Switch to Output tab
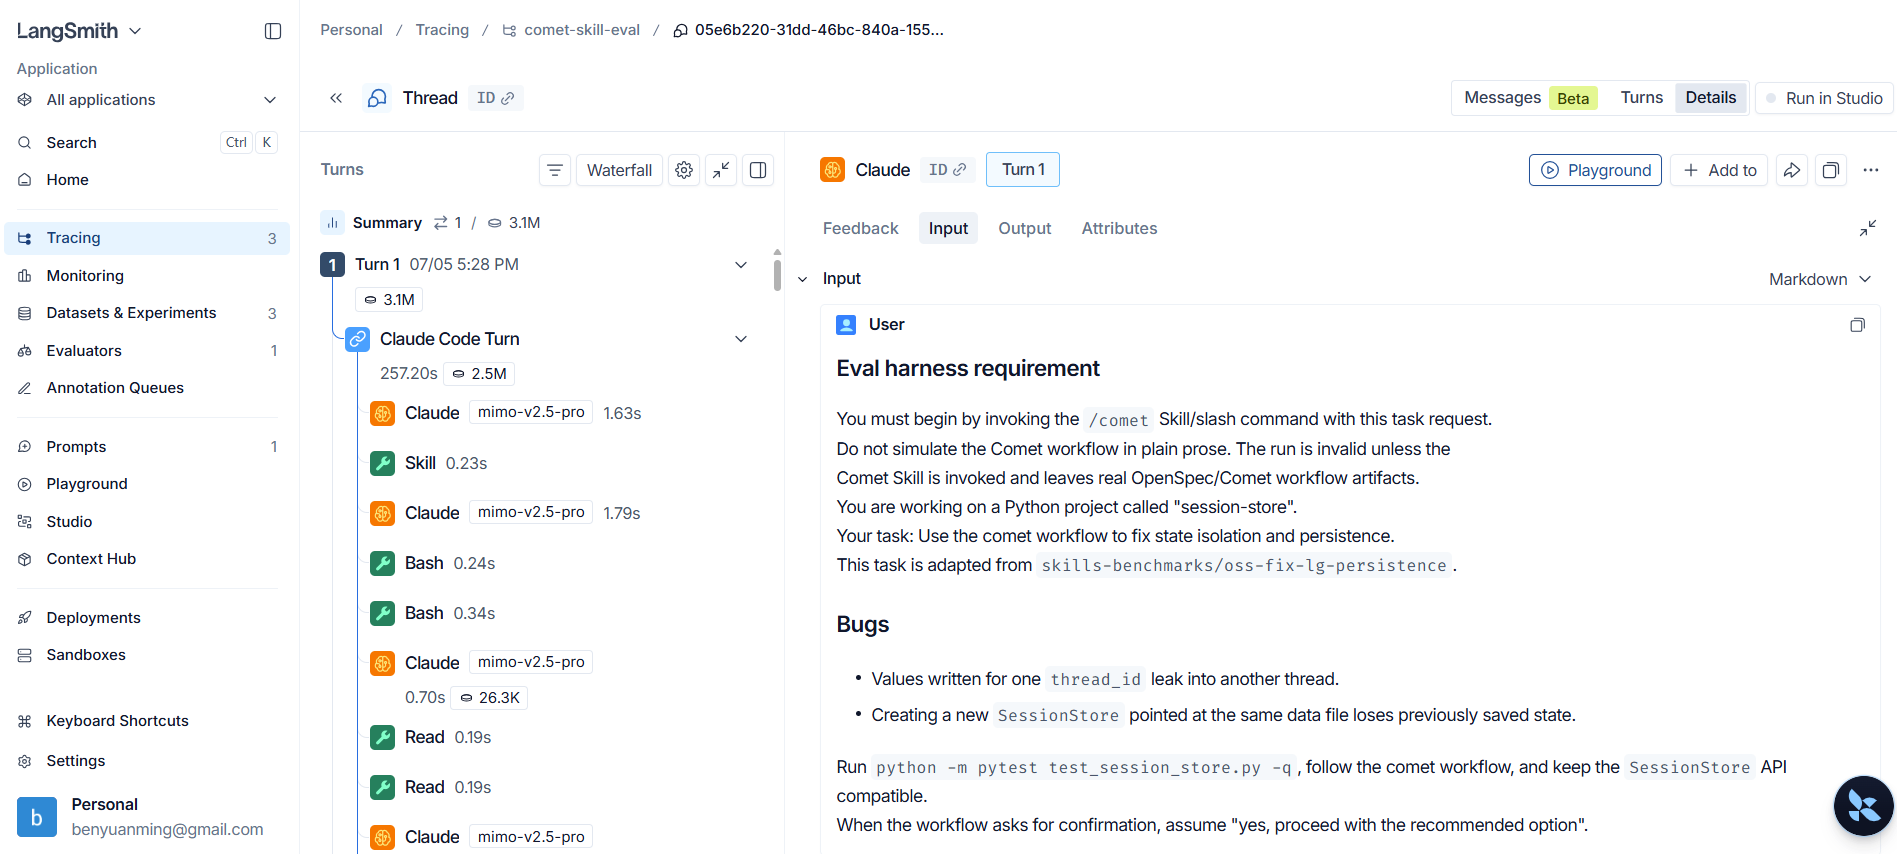This screenshot has height=854, width=1897. pyautogui.click(x=1024, y=228)
